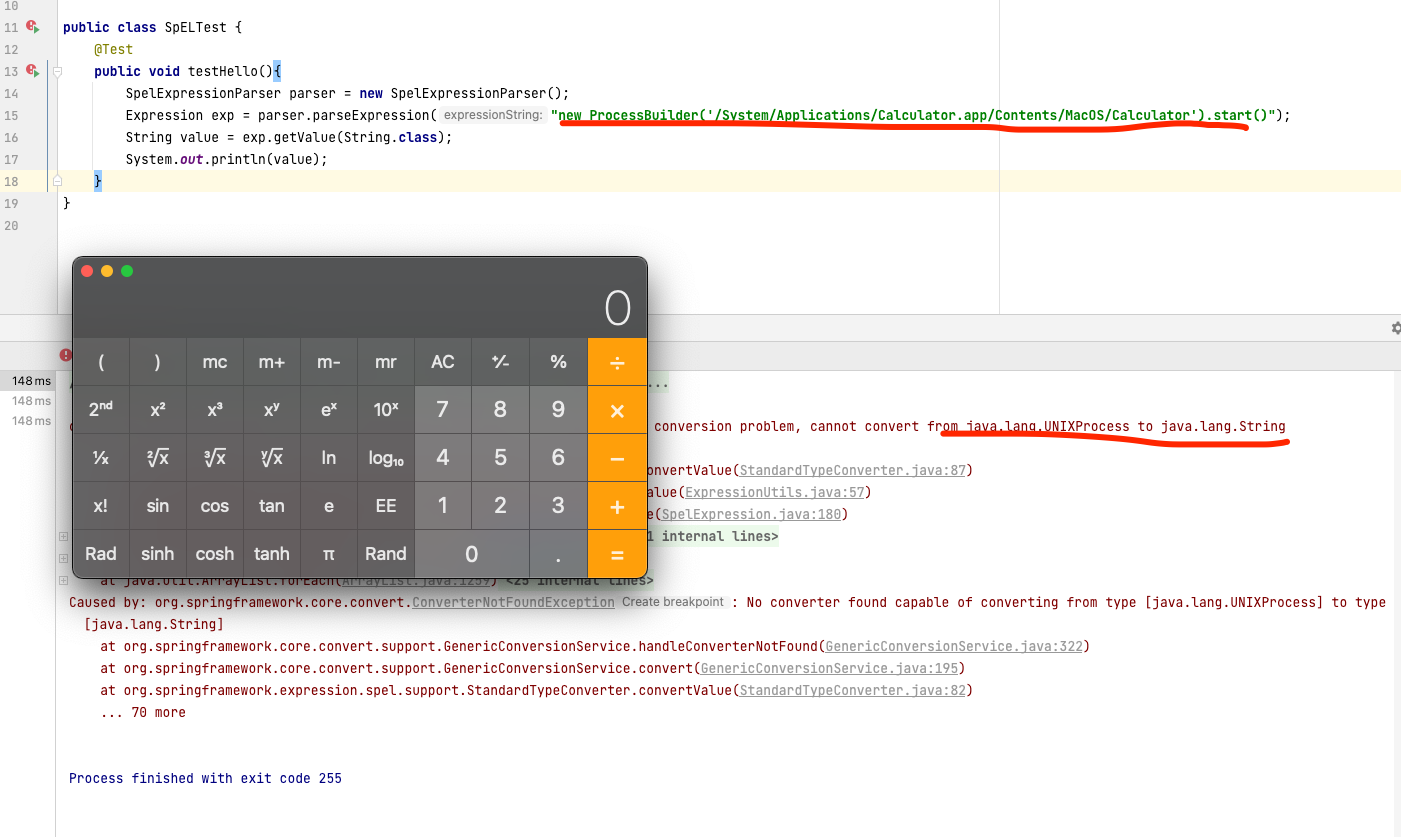Click Calculator close parenthesis key
The height and width of the screenshot is (837, 1401).
coord(158,362)
